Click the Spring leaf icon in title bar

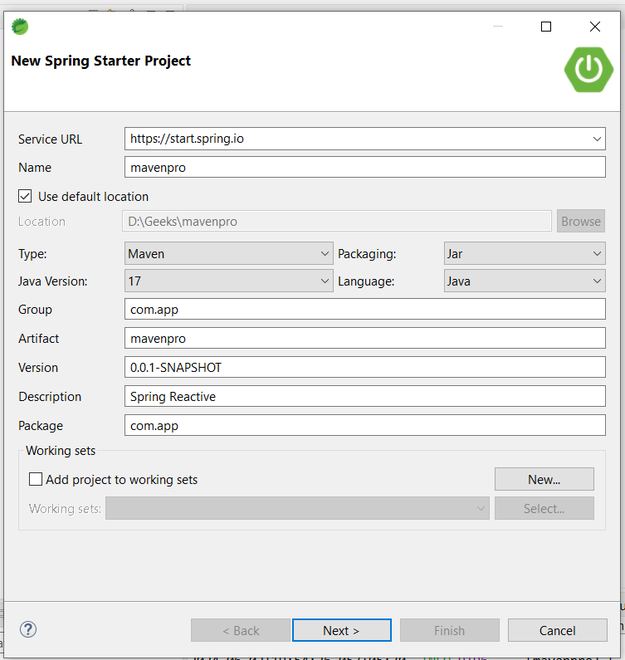tap(20, 27)
